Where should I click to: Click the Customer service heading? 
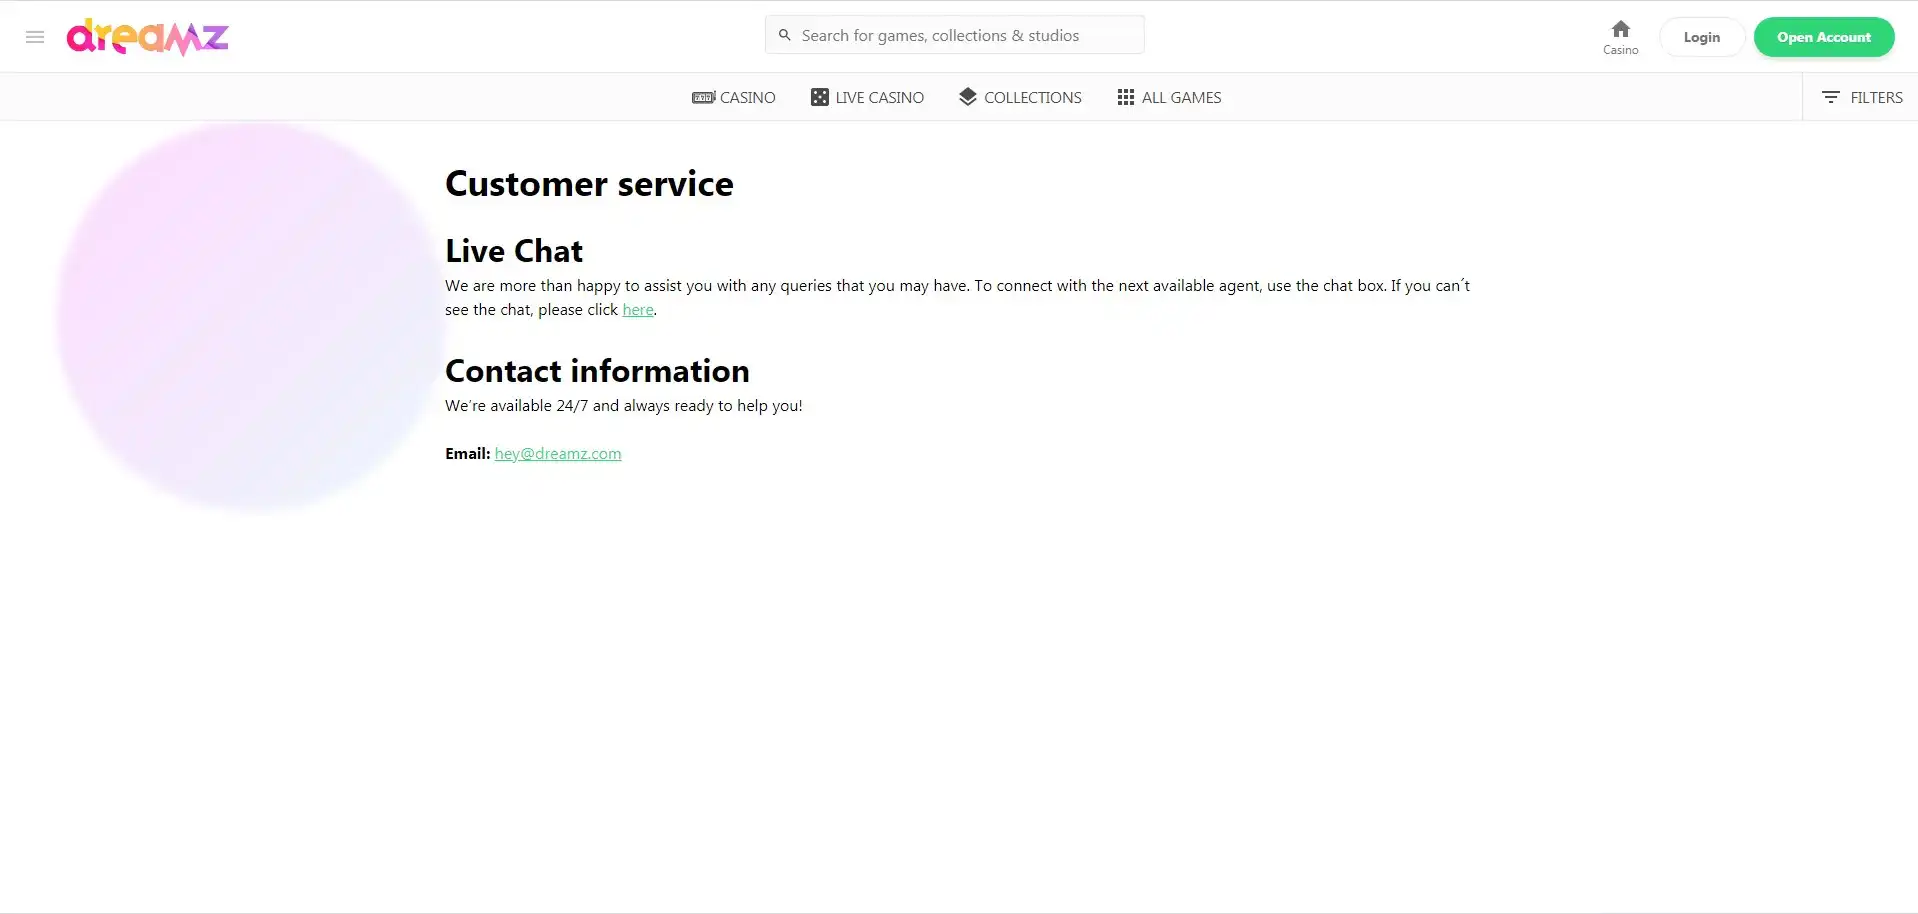pyautogui.click(x=589, y=184)
